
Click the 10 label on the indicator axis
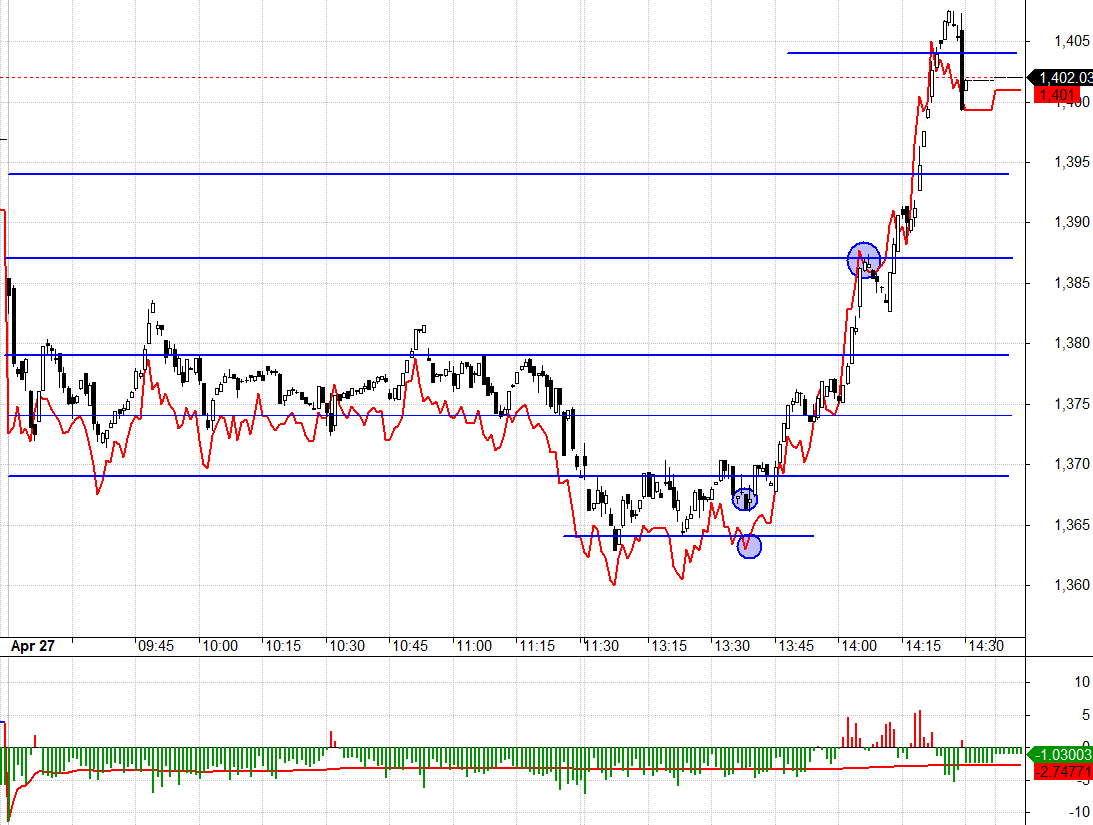click(x=1080, y=682)
